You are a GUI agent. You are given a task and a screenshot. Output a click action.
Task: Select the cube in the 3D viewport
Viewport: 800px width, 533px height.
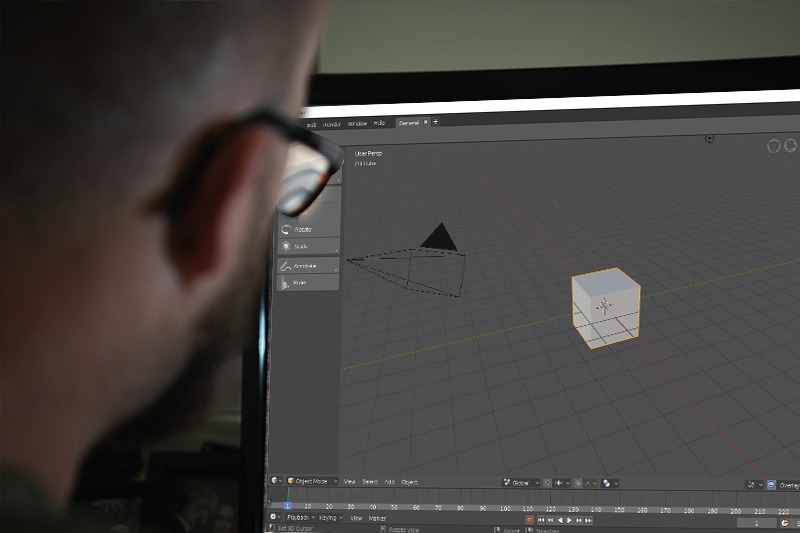click(604, 307)
